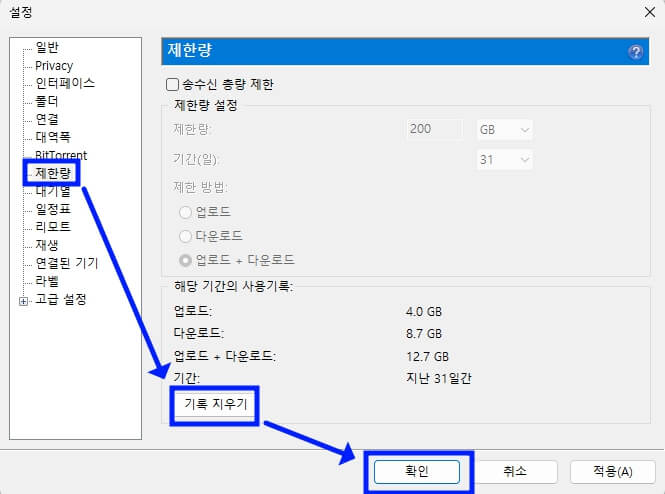Open the 기간(일) 31 dropdown
Image resolution: width=665 pixels, height=494 pixels.
point(505,160)
